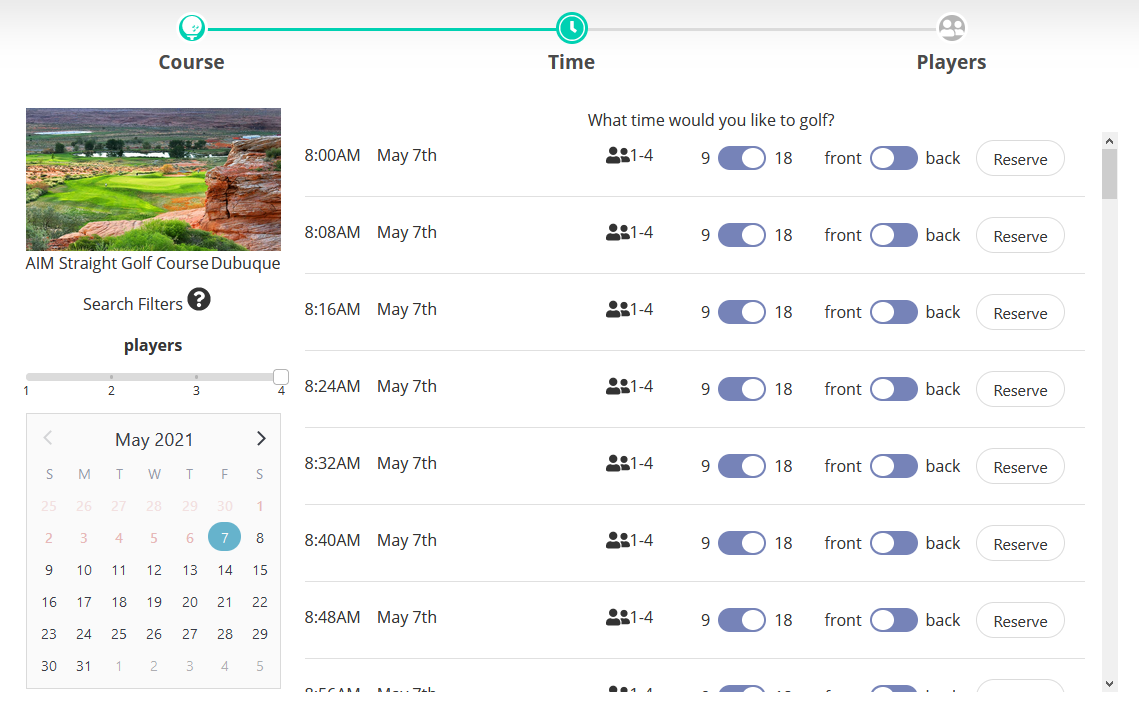Toggle front/back switch for 8:16AM
This screenshot has height=721, width=1139.
894,312
